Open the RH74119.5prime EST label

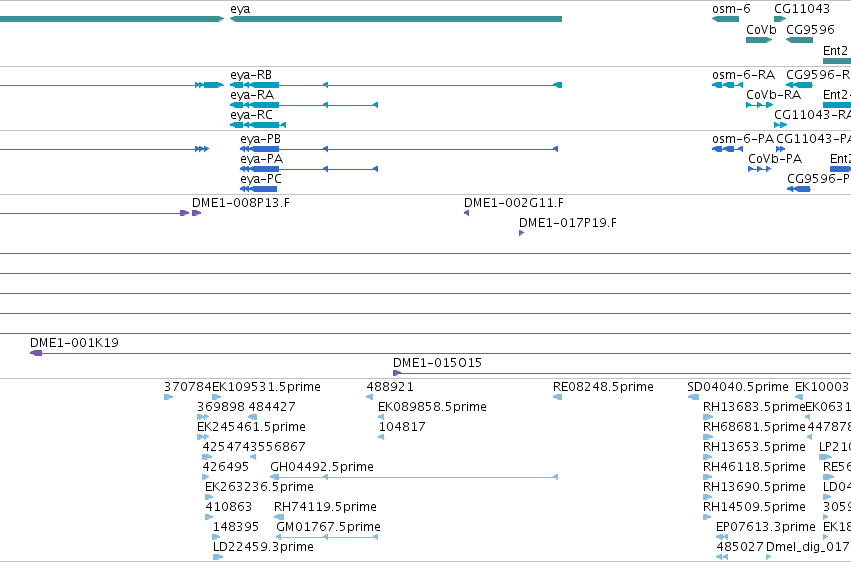coord(325,507)
